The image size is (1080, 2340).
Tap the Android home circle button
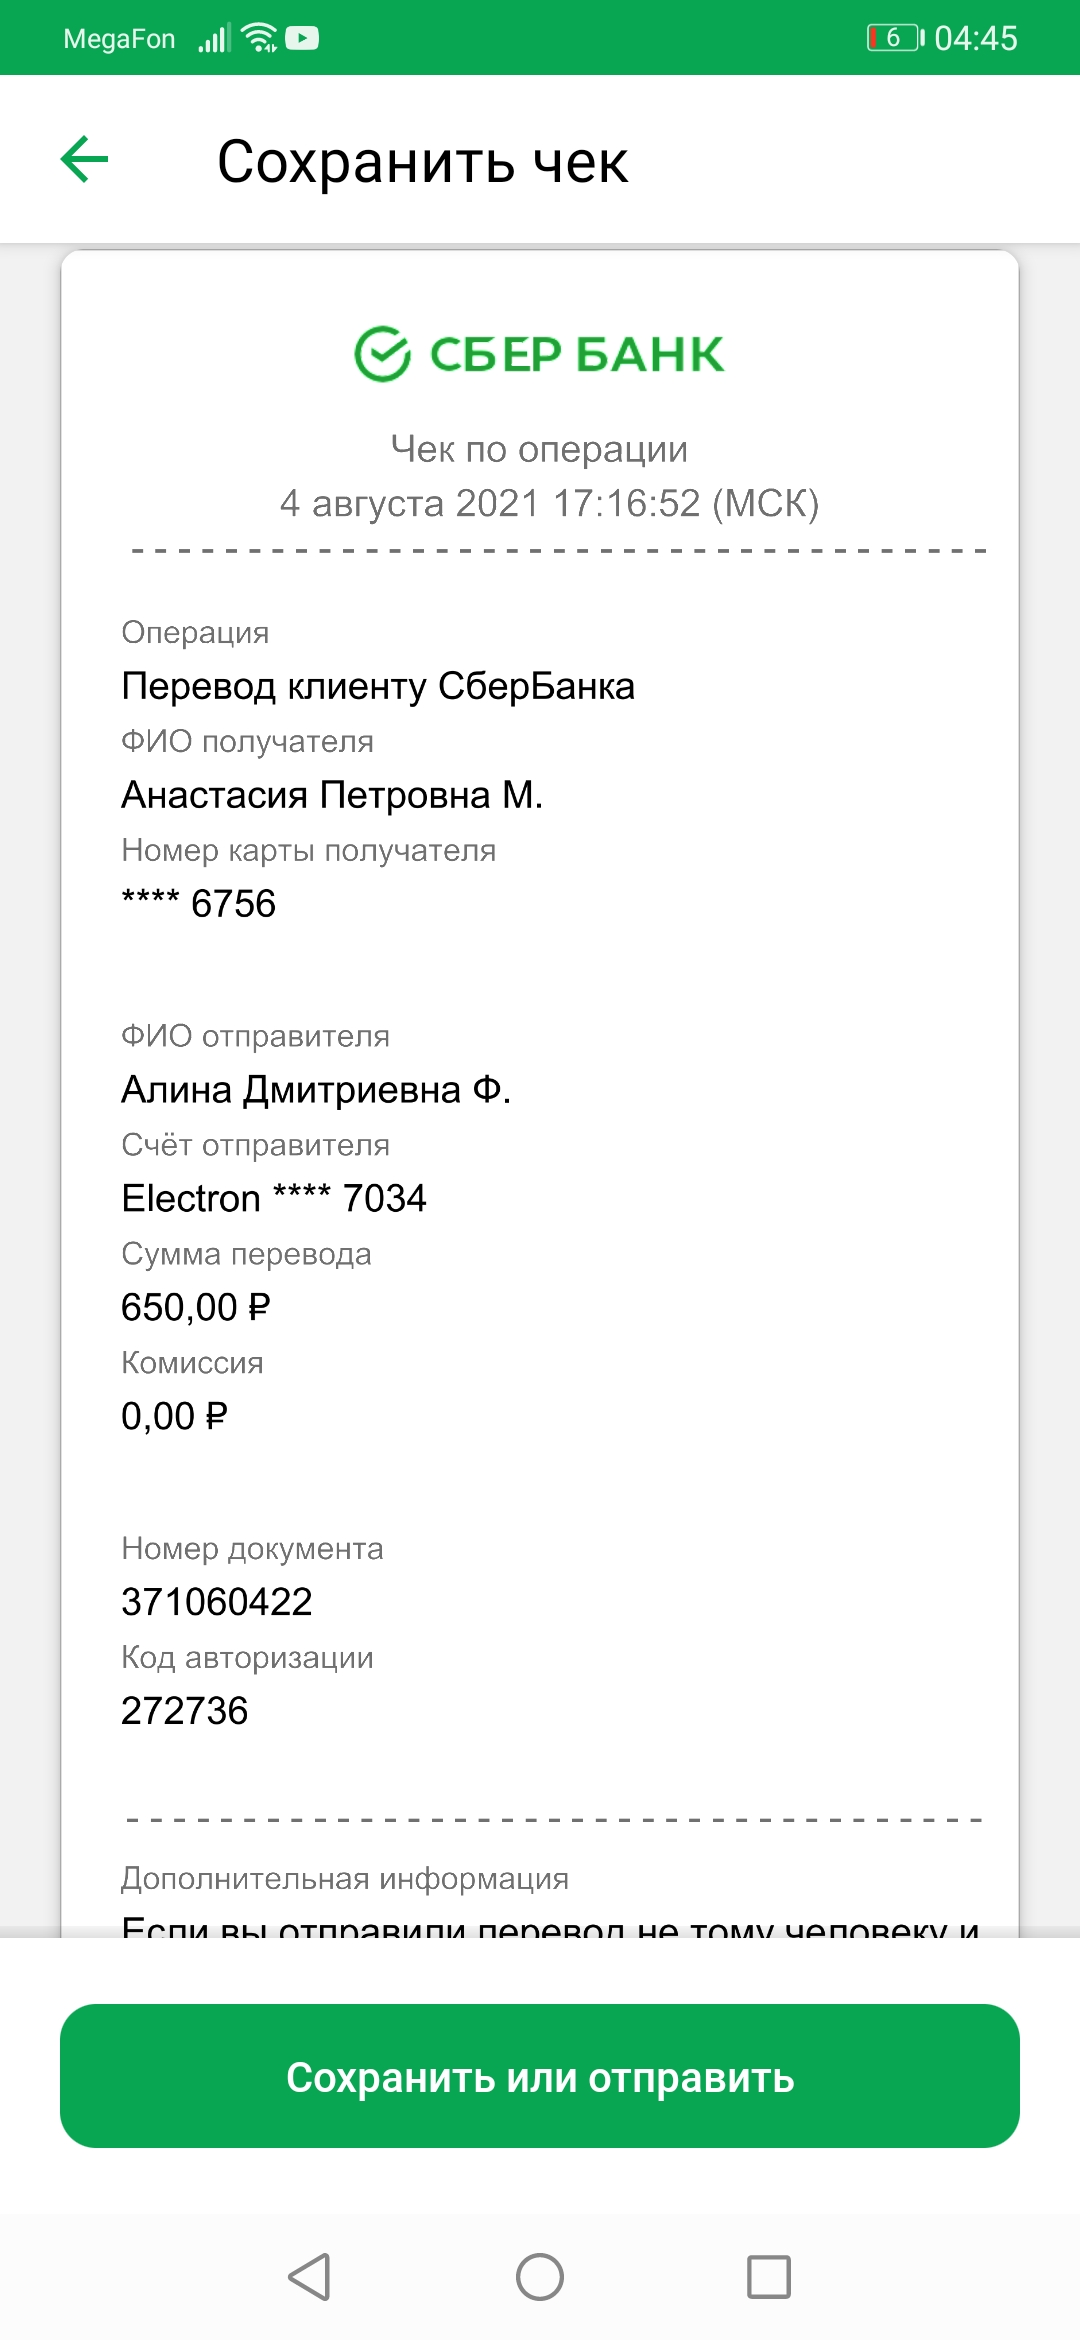[x=540, y=2277]
